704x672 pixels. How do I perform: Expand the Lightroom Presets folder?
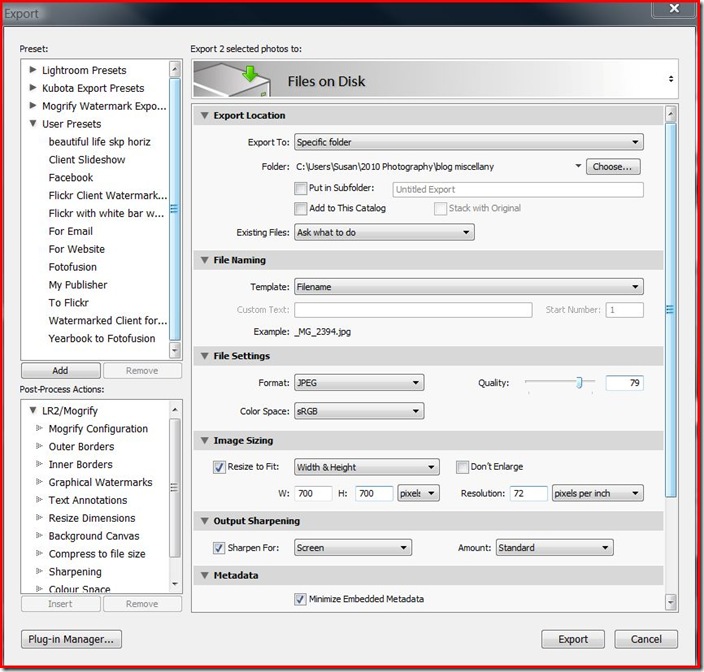(34, 70)
